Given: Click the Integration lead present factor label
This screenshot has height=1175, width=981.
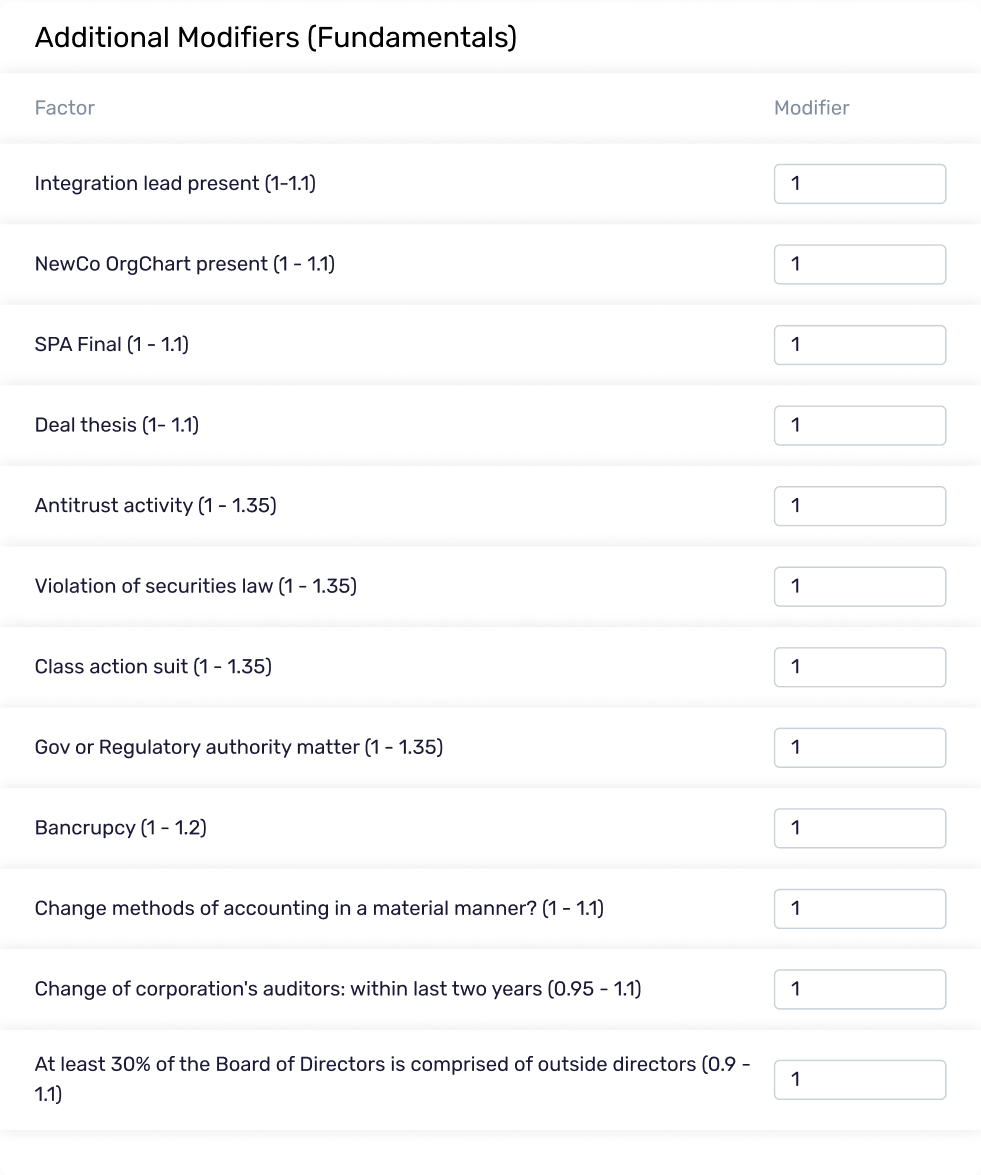Looking at the screenshot, I should (175, 184).
